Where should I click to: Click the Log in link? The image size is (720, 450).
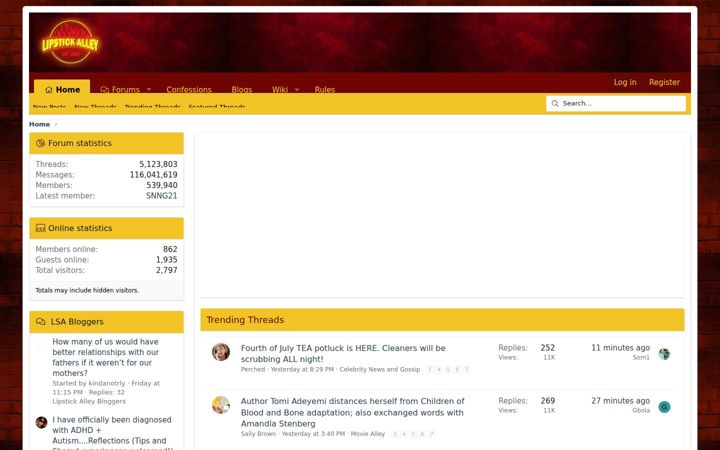pyautogui.click(x=625, y=82)
